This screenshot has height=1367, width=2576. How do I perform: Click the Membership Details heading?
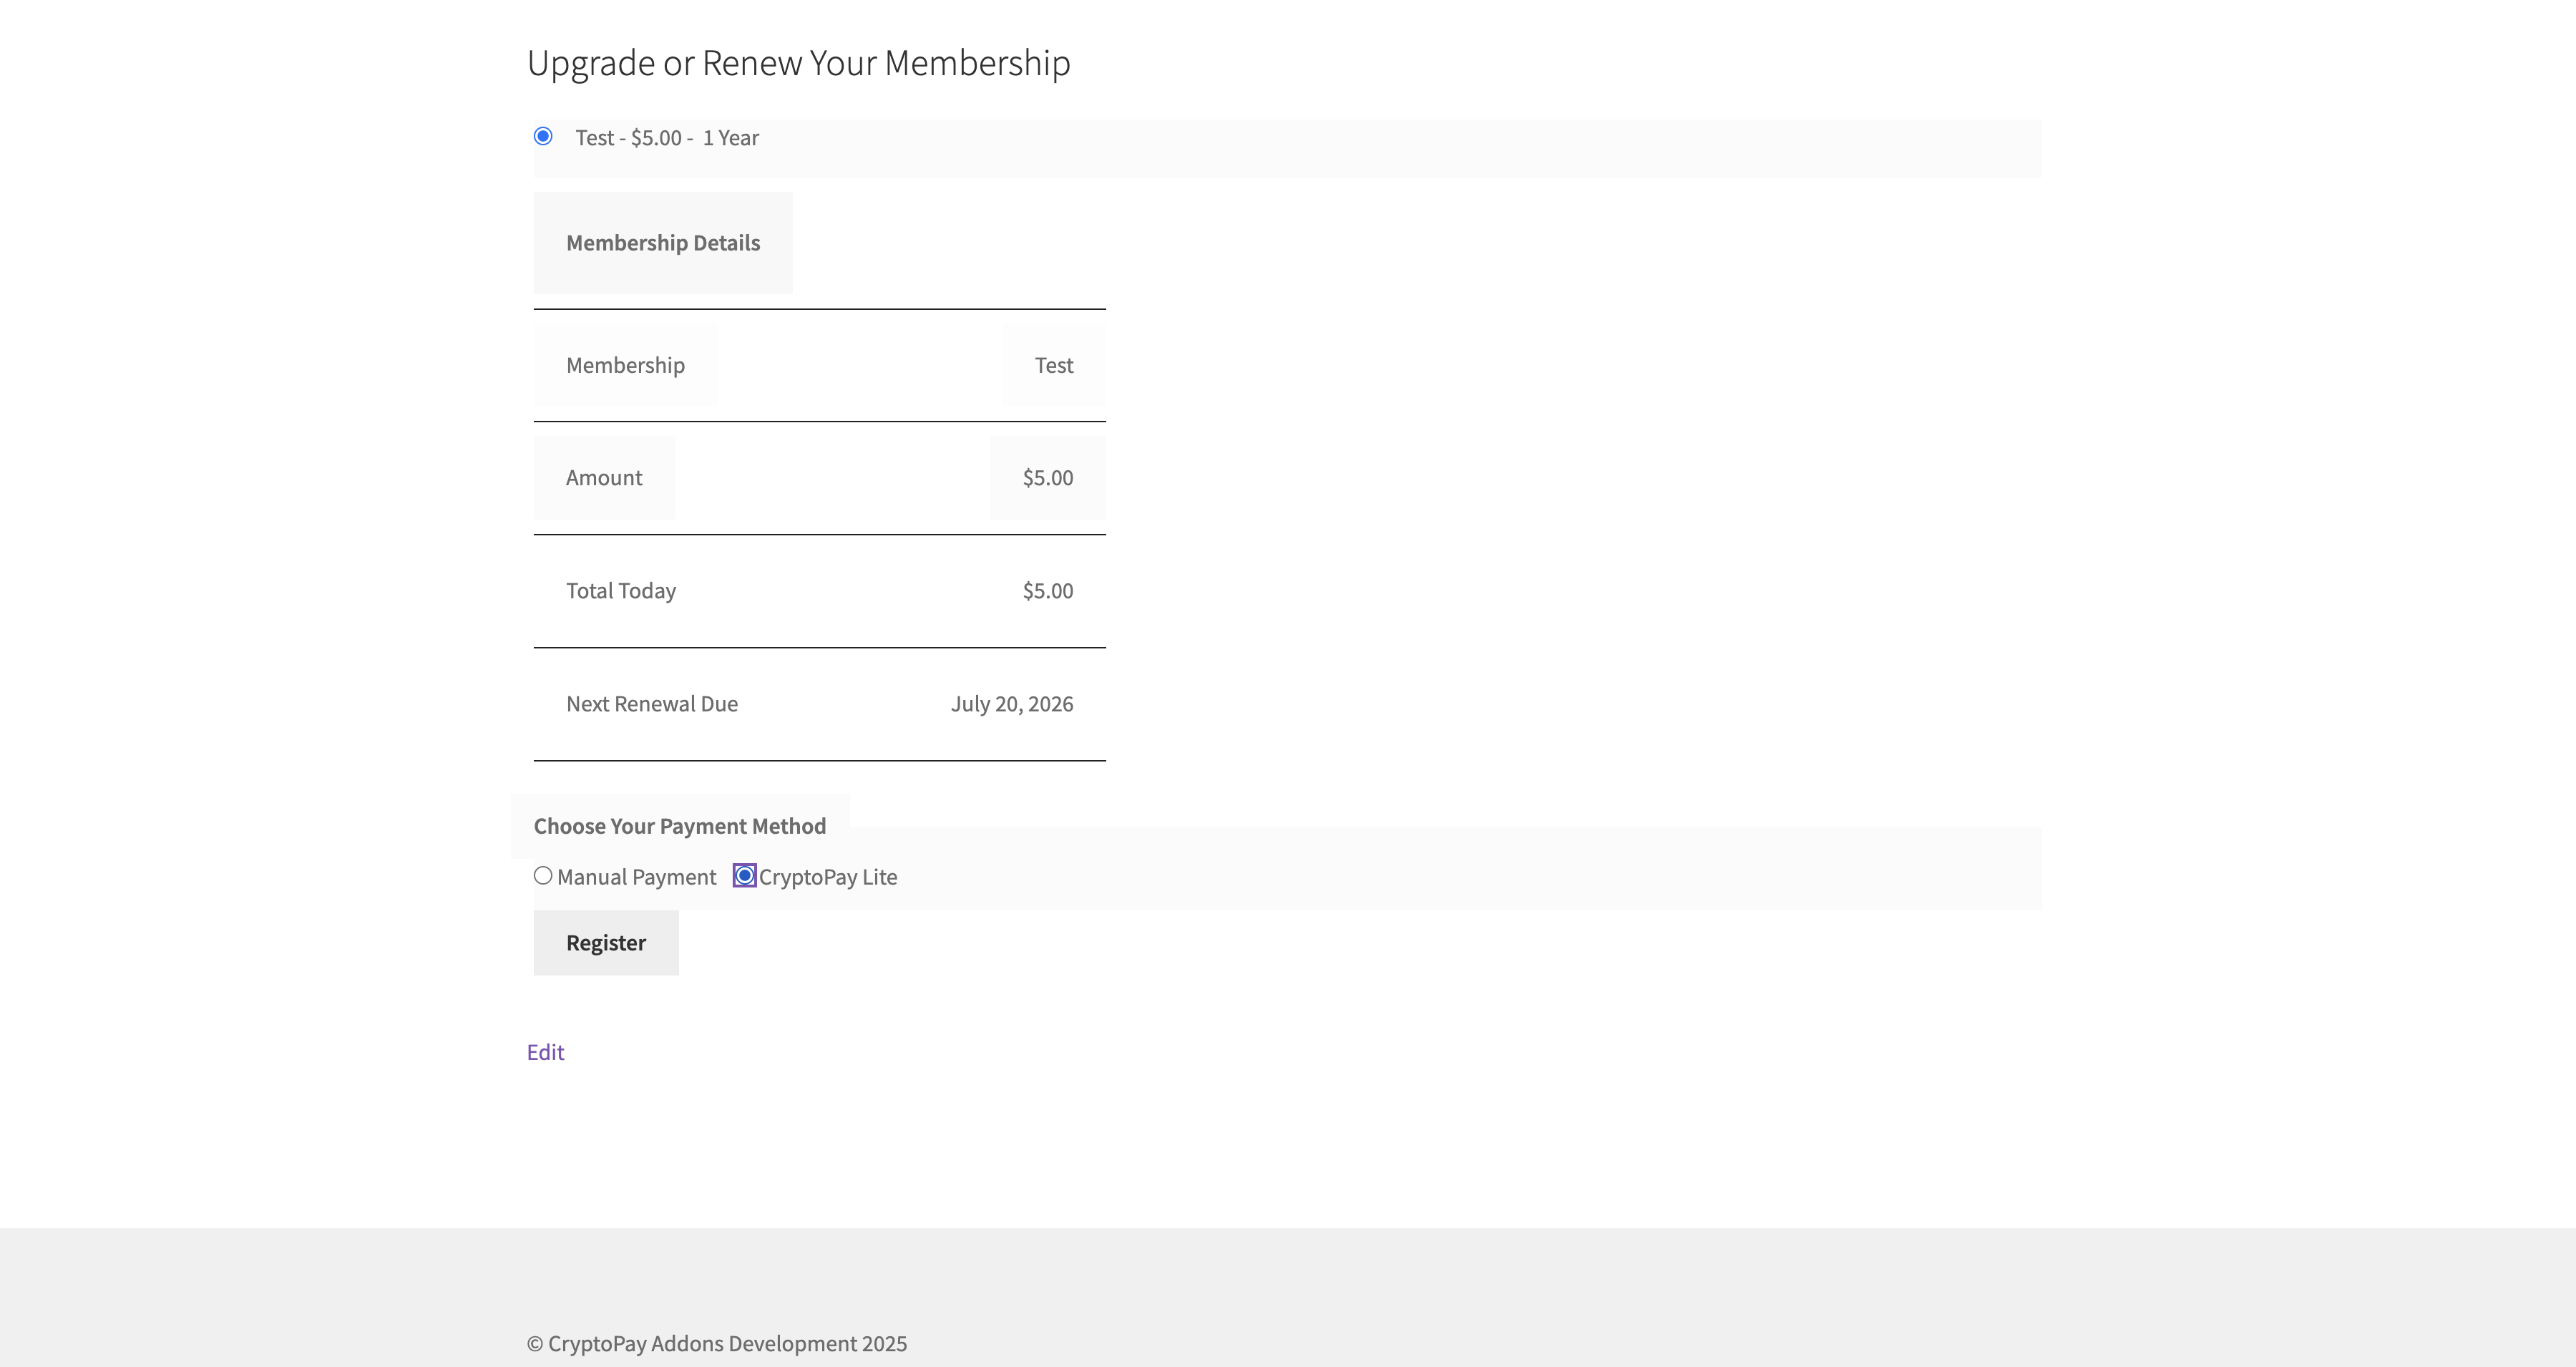tap(663, 243)
